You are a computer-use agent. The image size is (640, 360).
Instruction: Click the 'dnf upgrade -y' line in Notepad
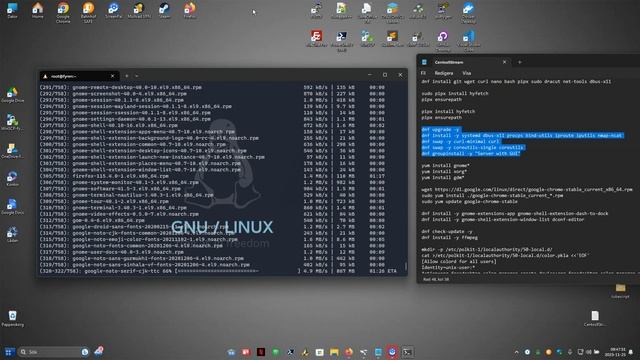click(x=440, y=129)
